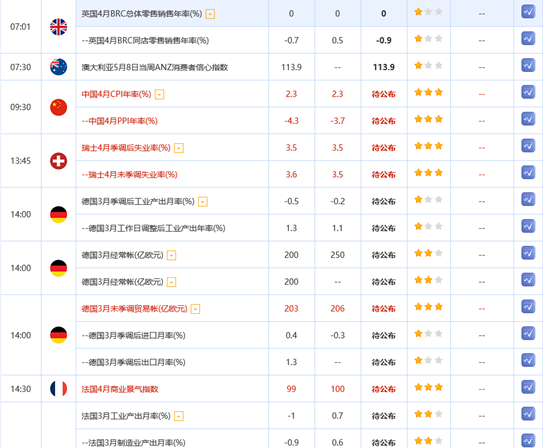Open chart icon for 德国3月季调后出口月率
This screenshot has height=448, width=543.
pyautogui.click(x=528, y=360)
